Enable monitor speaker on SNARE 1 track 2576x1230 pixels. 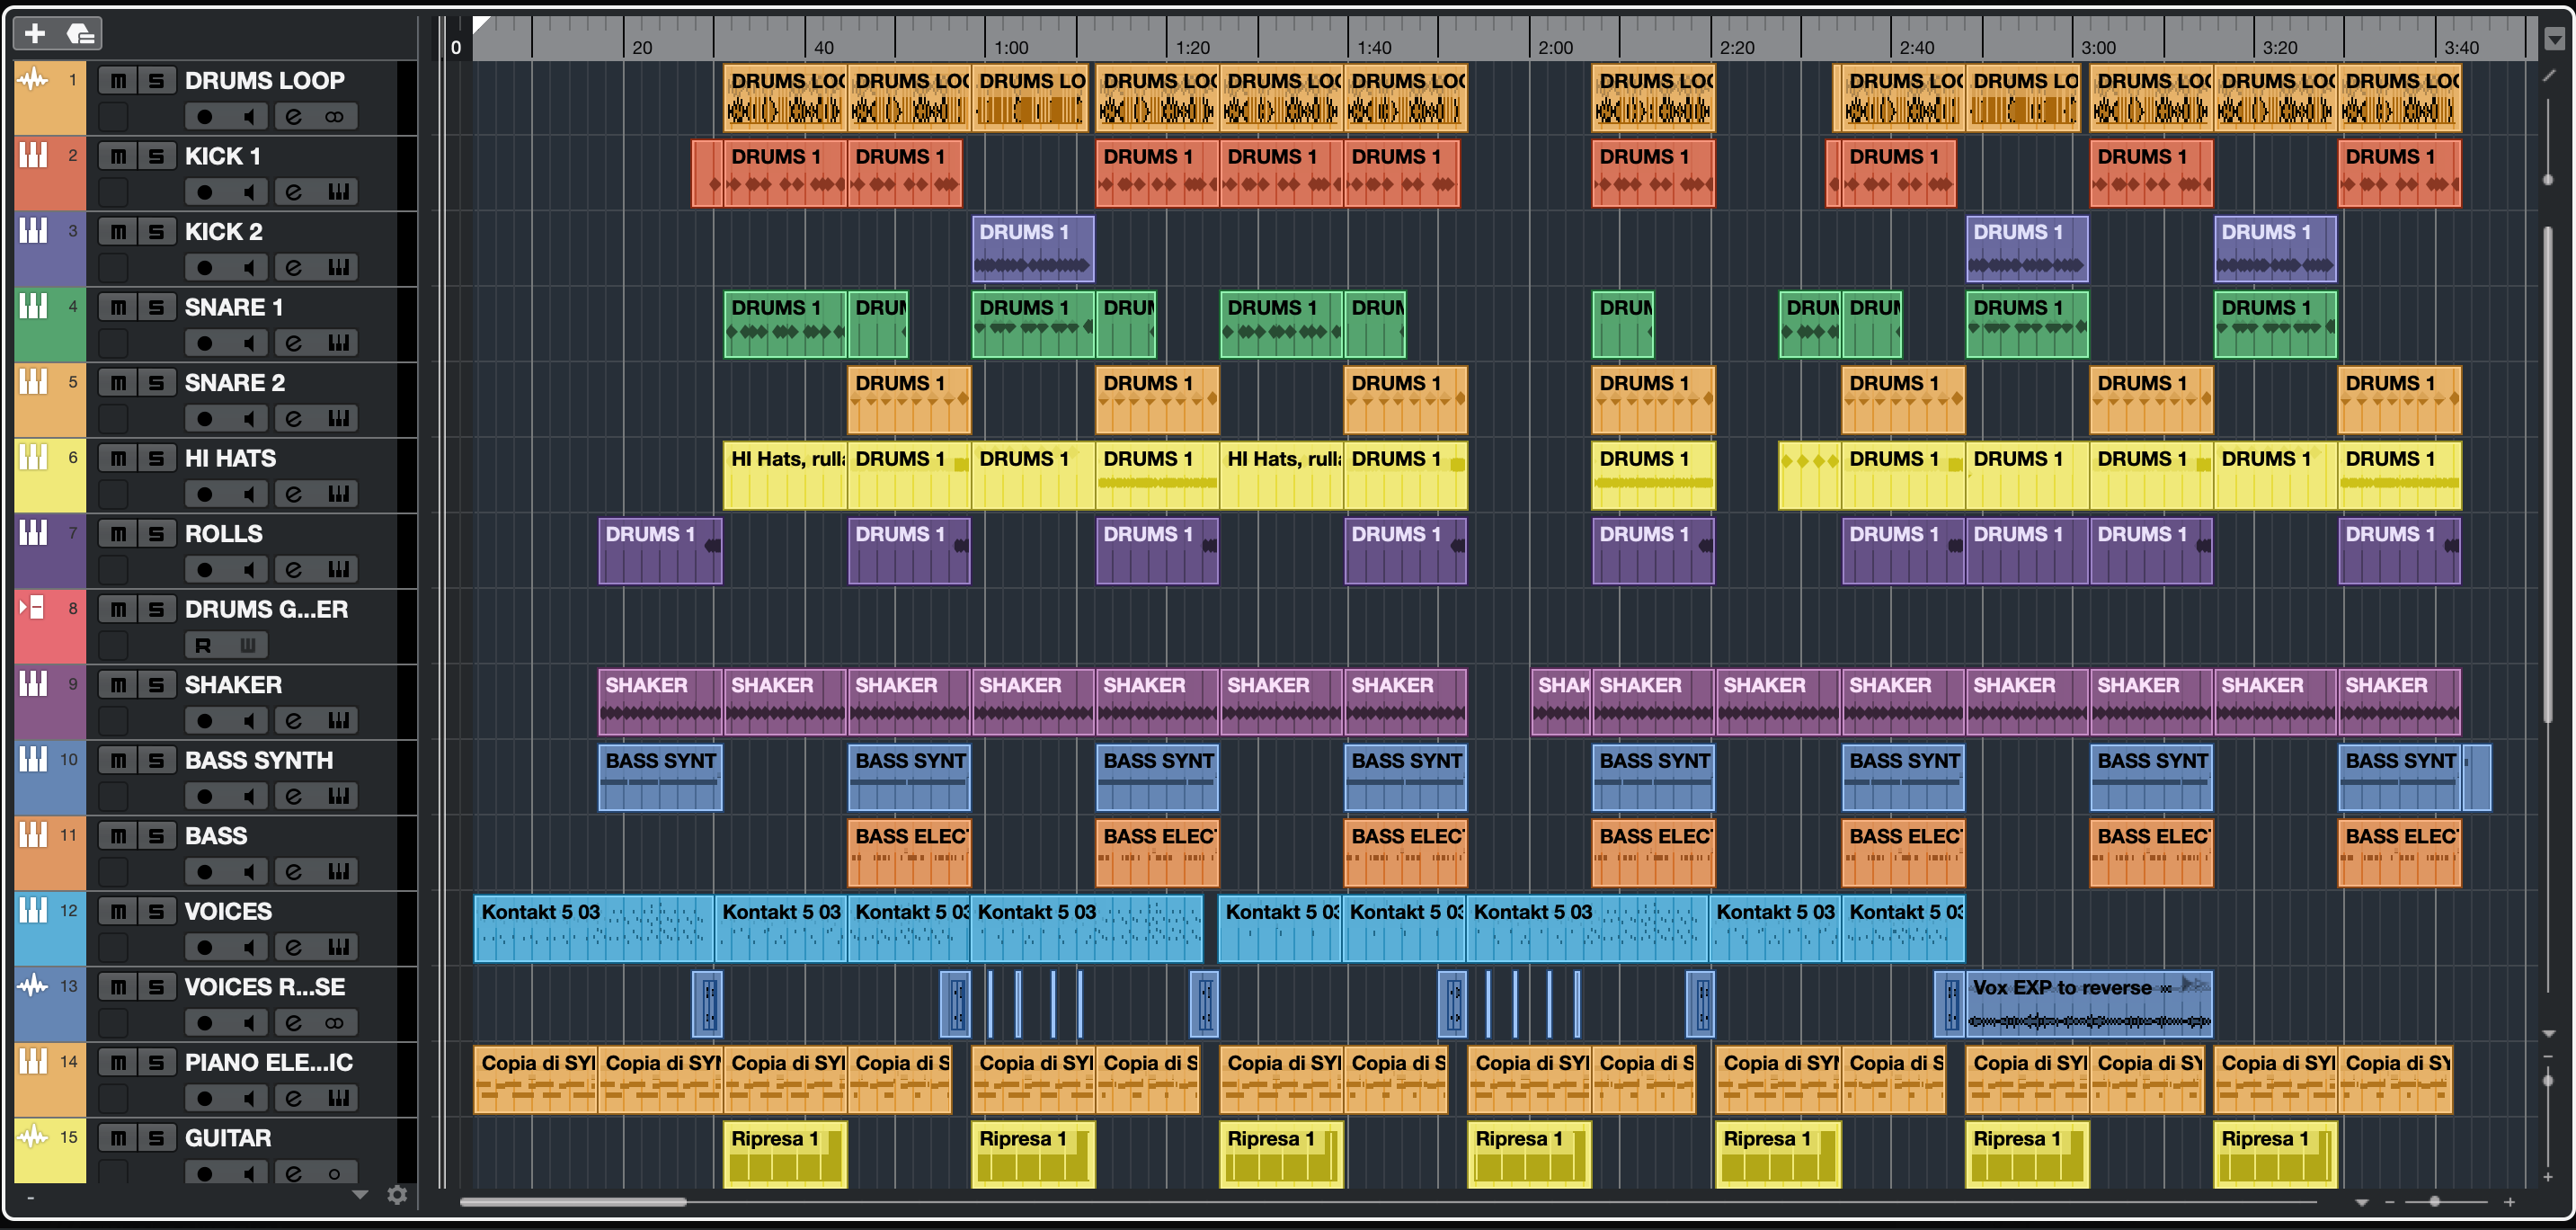click(x=249, y=343)
